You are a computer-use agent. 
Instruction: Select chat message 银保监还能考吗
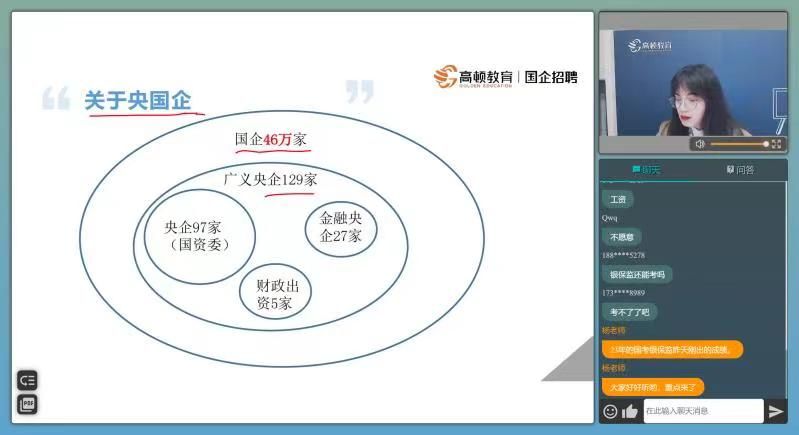(x=637, y=274)
